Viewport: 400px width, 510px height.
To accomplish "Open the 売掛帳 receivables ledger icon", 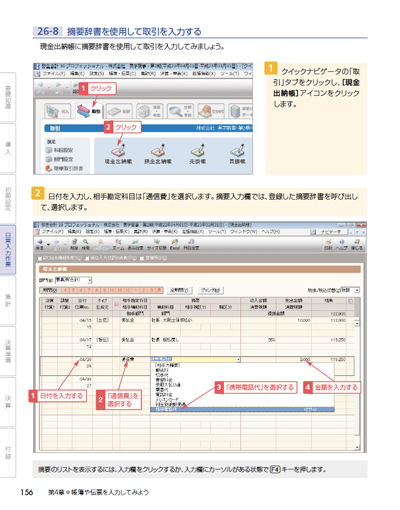I will coord(198,154).
